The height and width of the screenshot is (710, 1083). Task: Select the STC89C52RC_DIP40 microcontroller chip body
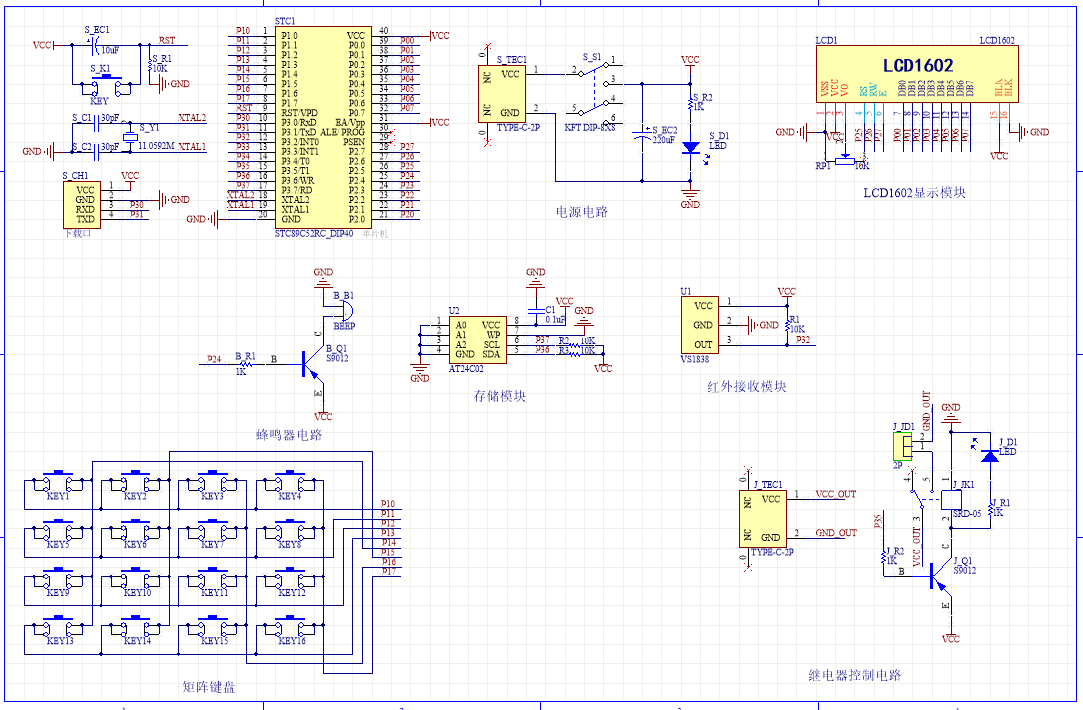323,127
